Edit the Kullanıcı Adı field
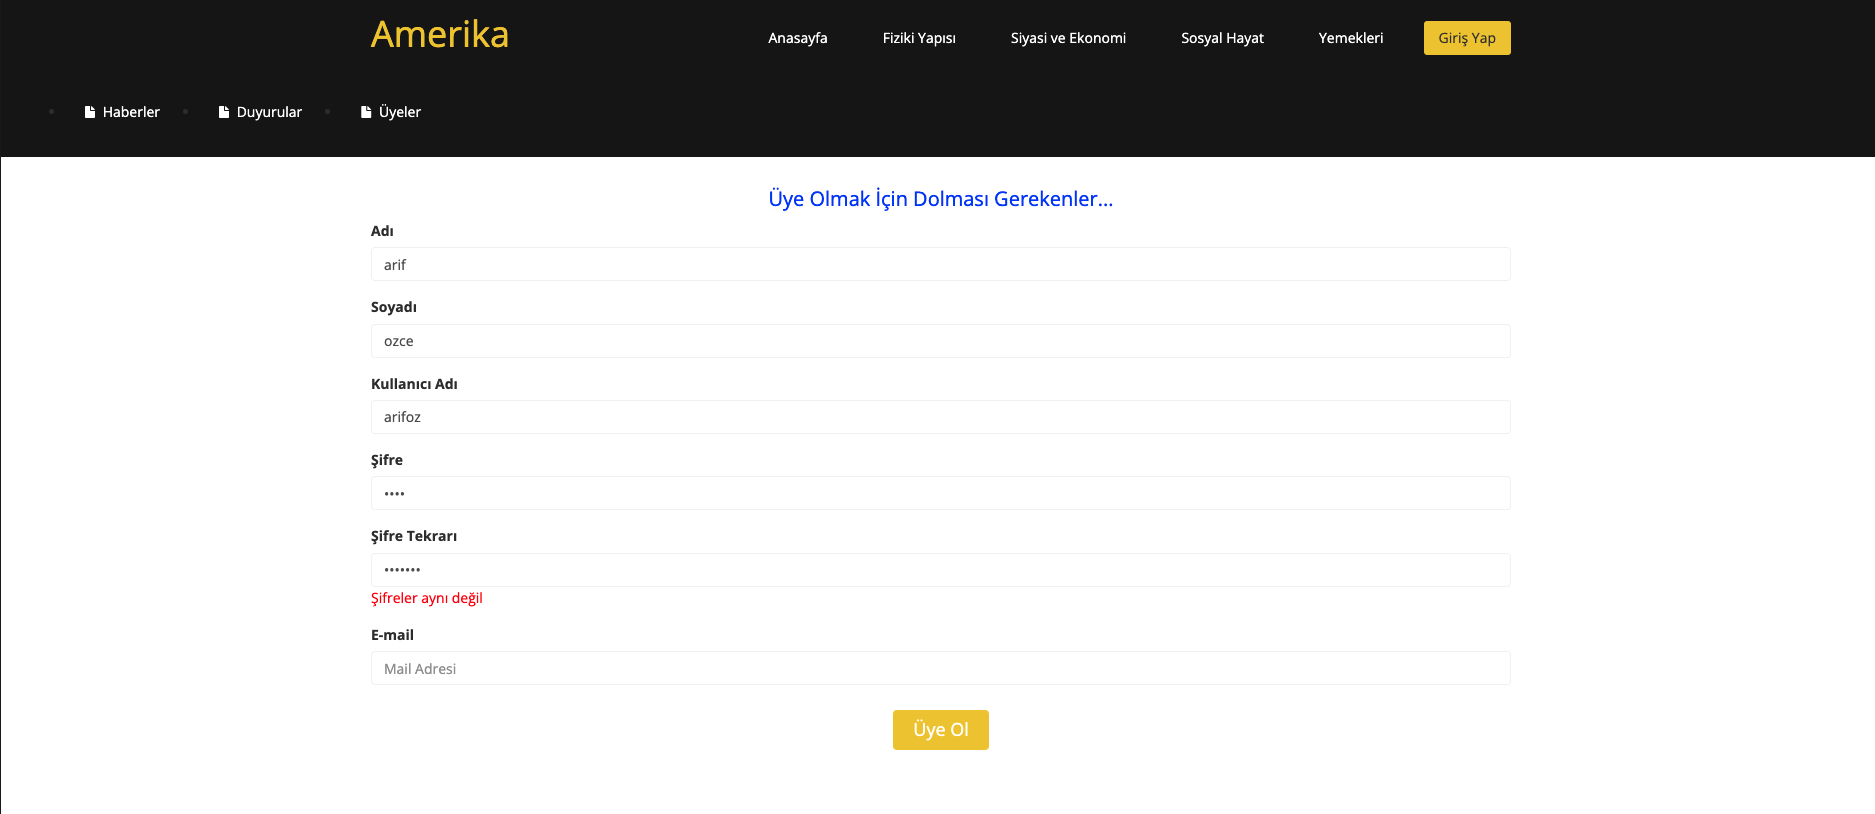The image size is (1875, 814). [940, 417]
